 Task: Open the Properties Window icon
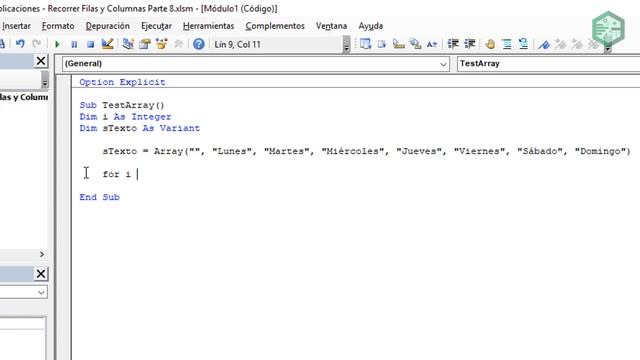tap(144, 44)
